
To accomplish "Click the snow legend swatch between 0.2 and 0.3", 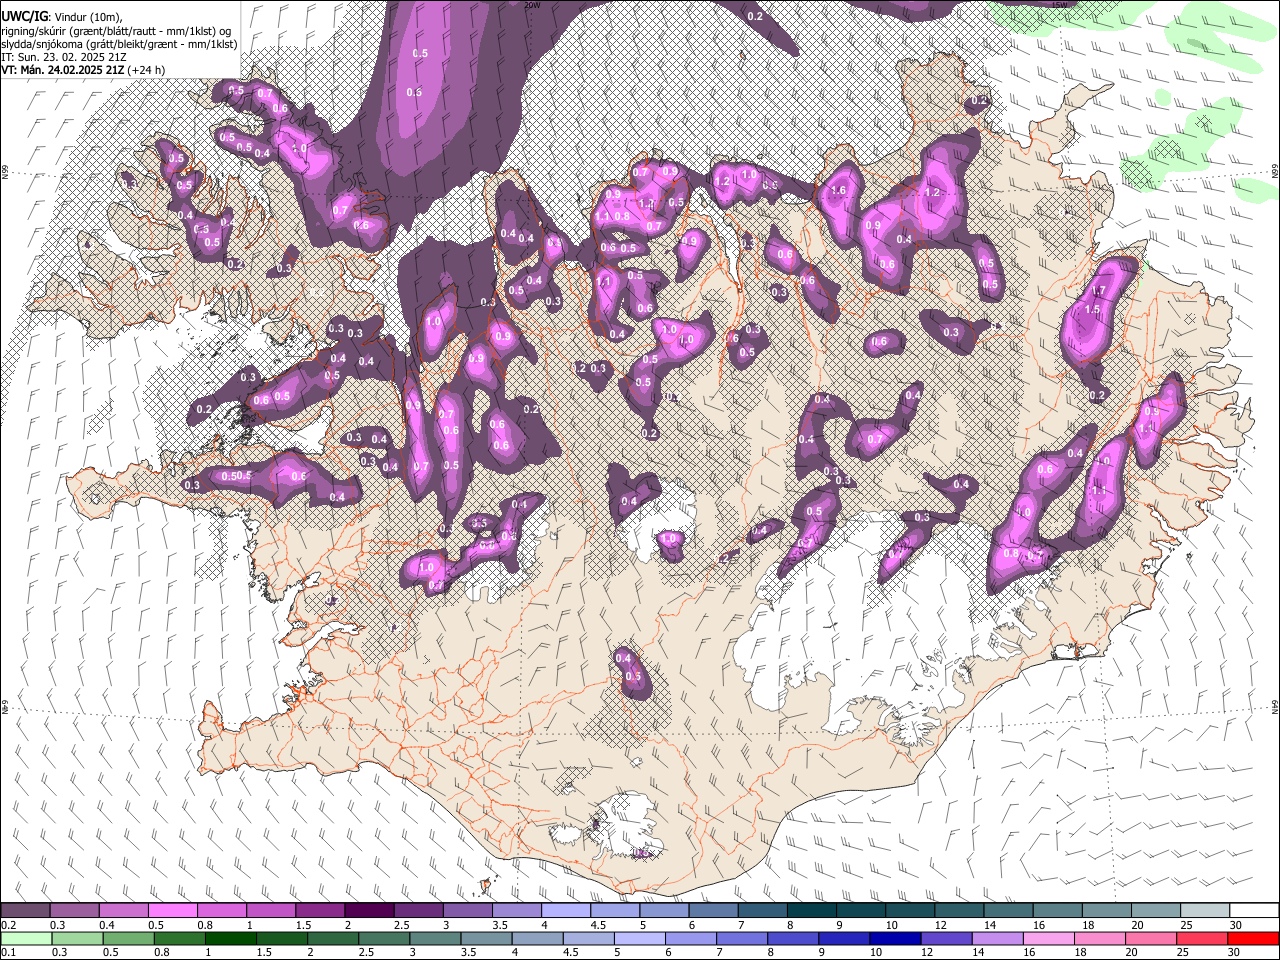I will pyautogui.click(x=25, y=910).
